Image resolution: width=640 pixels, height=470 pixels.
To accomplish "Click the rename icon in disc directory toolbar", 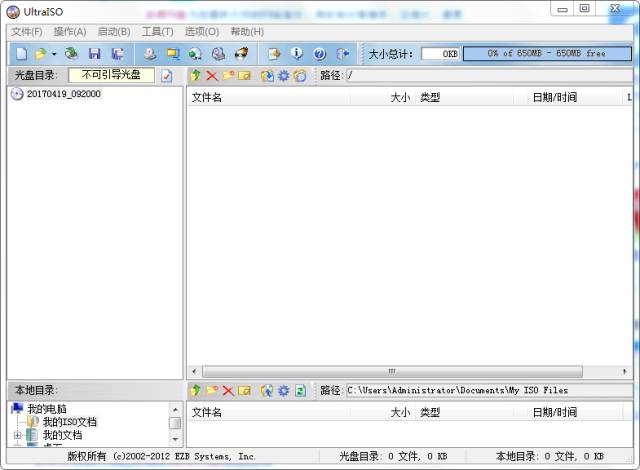I will pos(244,75).
